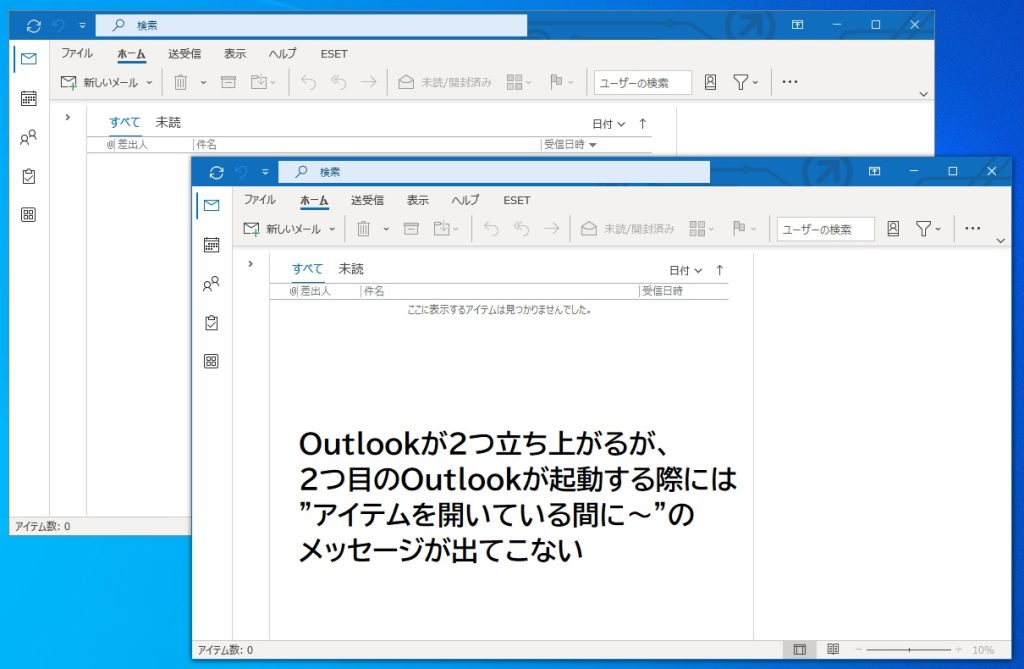The height and width of the screenshot is (669, 1024).
Task: Toggle sort order arrow in back window list
Action: (643, 123)
